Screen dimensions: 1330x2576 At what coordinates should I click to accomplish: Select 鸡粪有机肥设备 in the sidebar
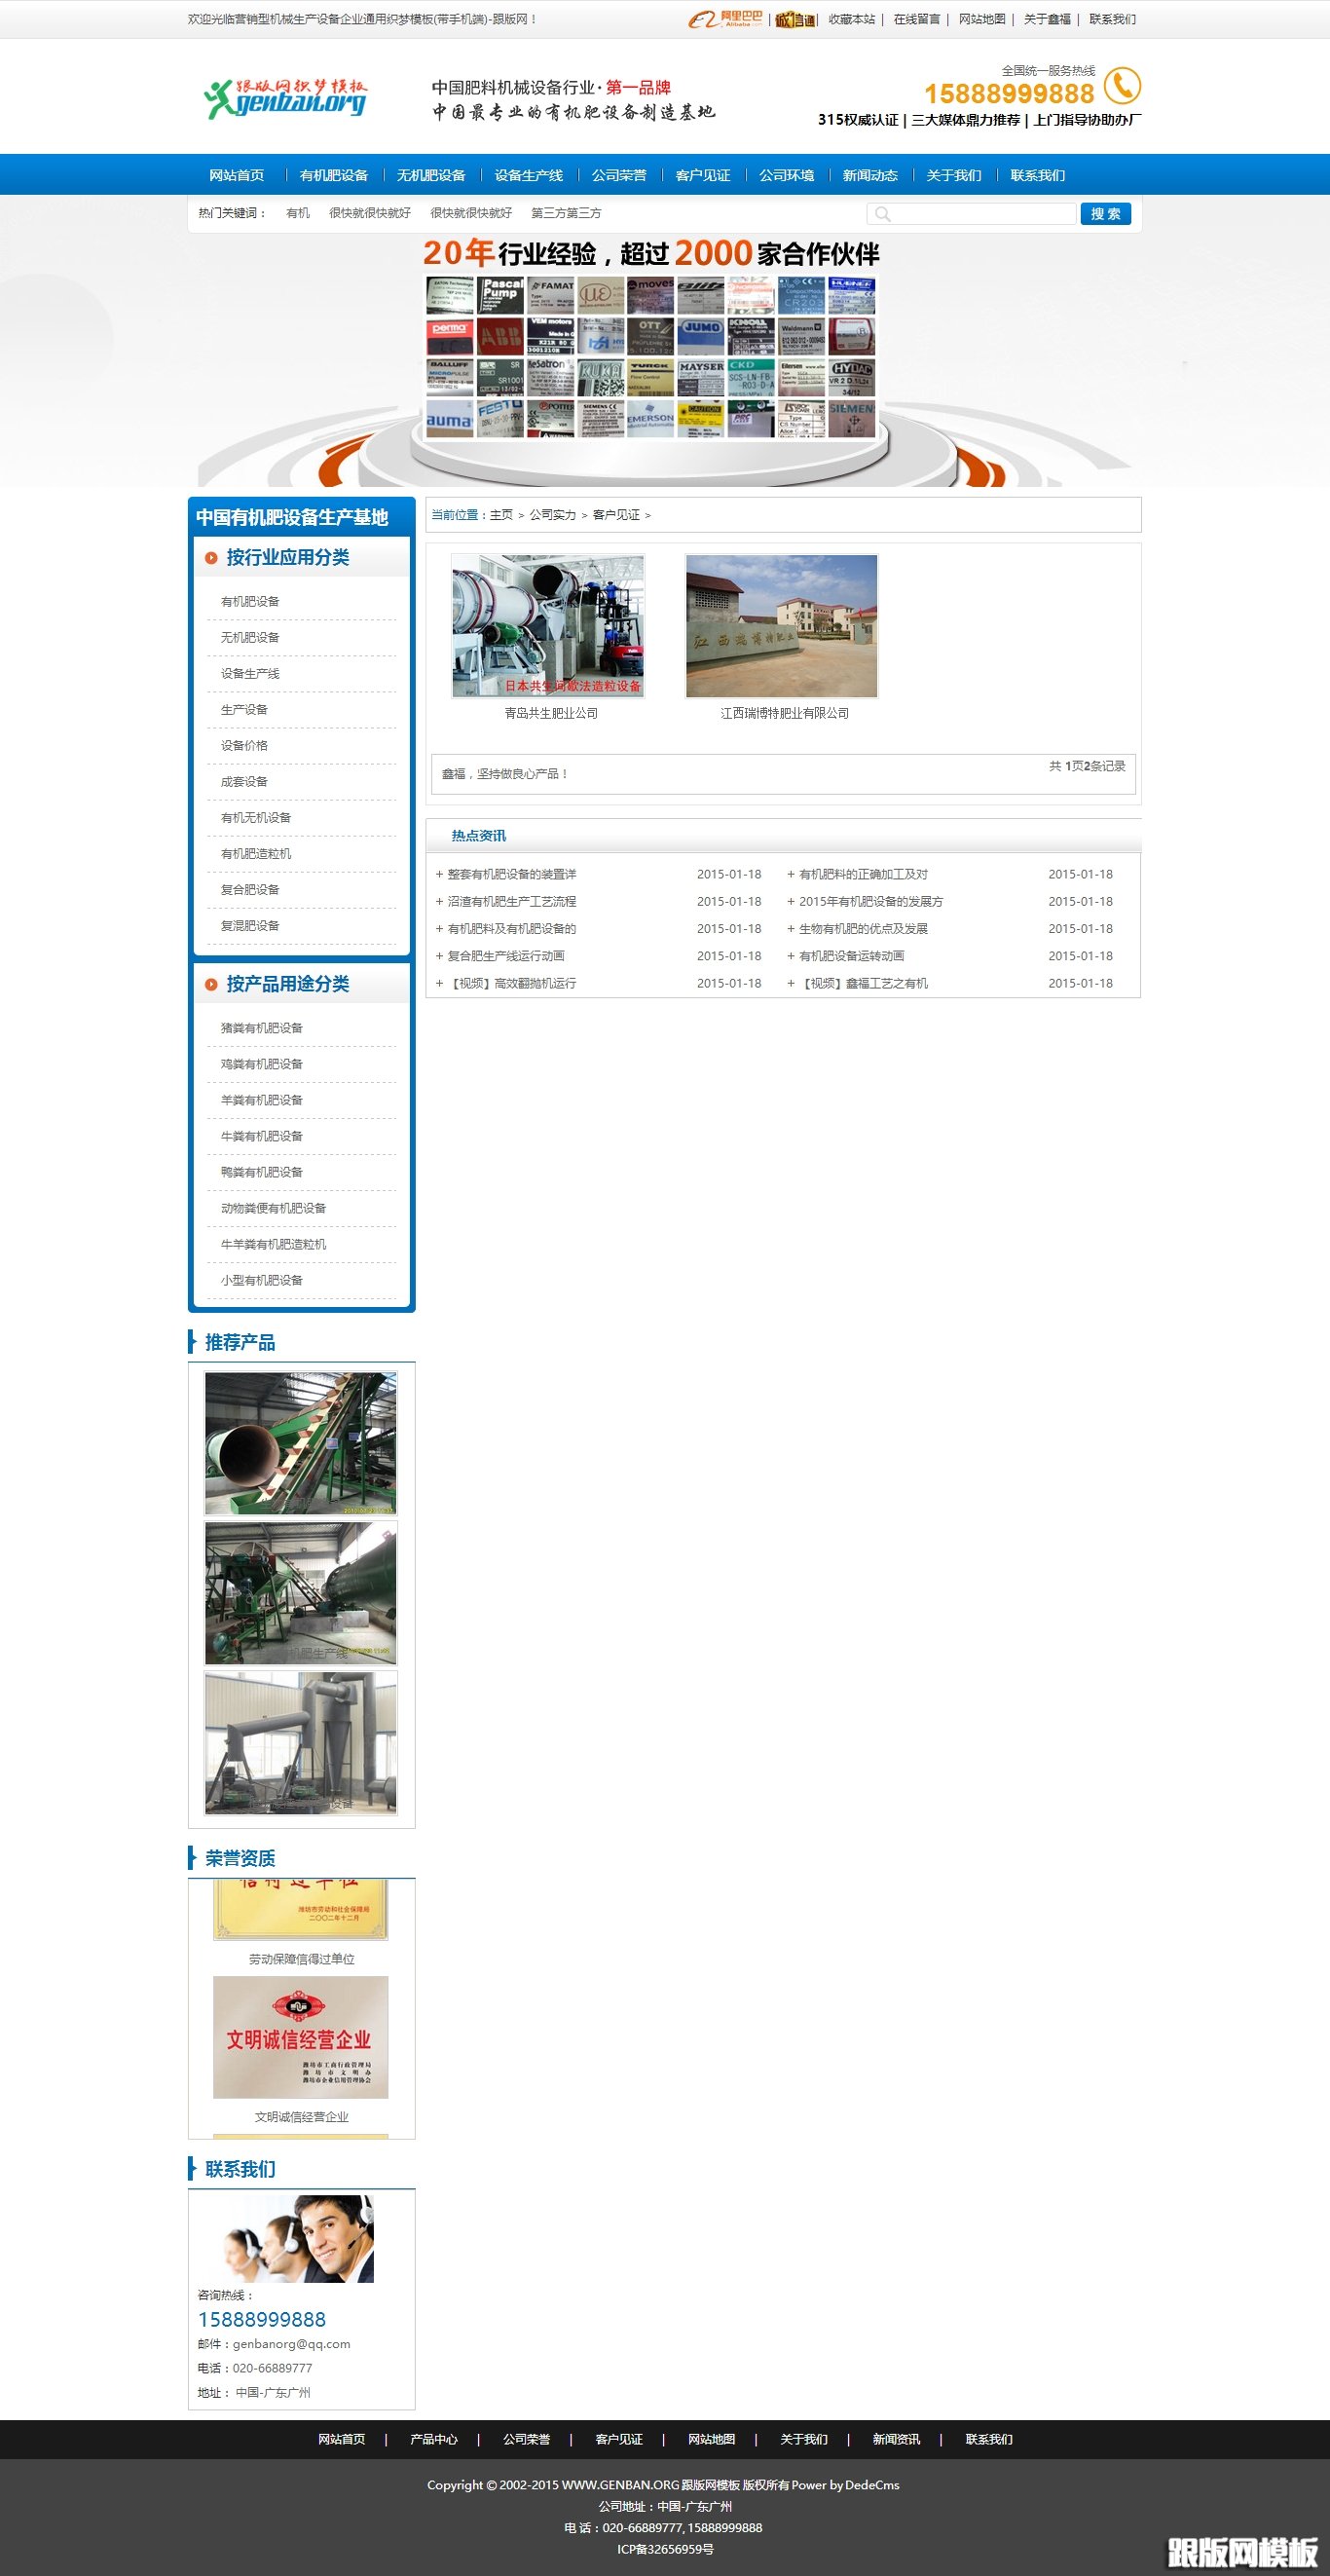pyautogui.click(x=262, y=1064)
